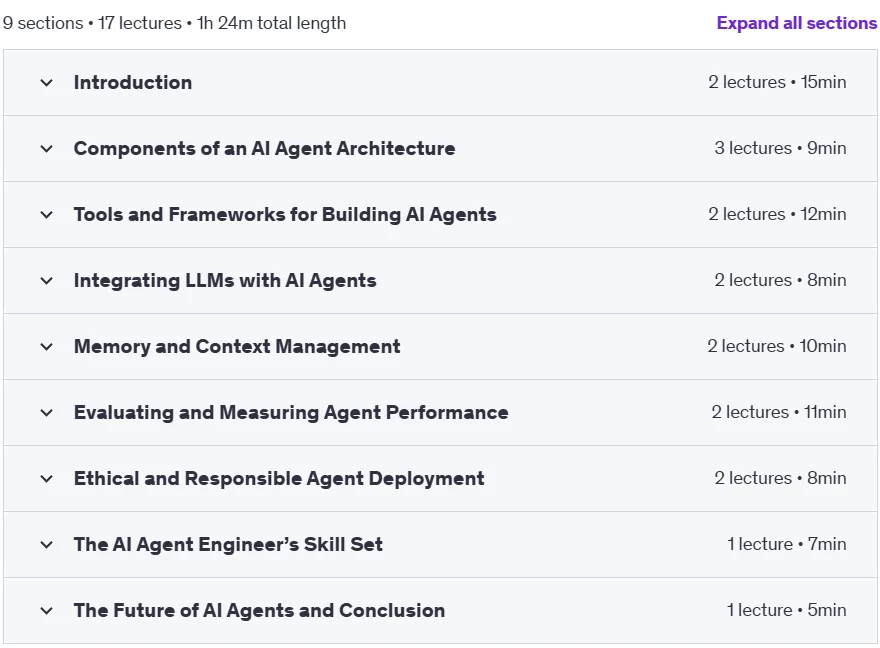Click chevron beside The AI Agent Engineer's Skill Set
Viewport: 880px width, 648px height.
tap(47, 545)
